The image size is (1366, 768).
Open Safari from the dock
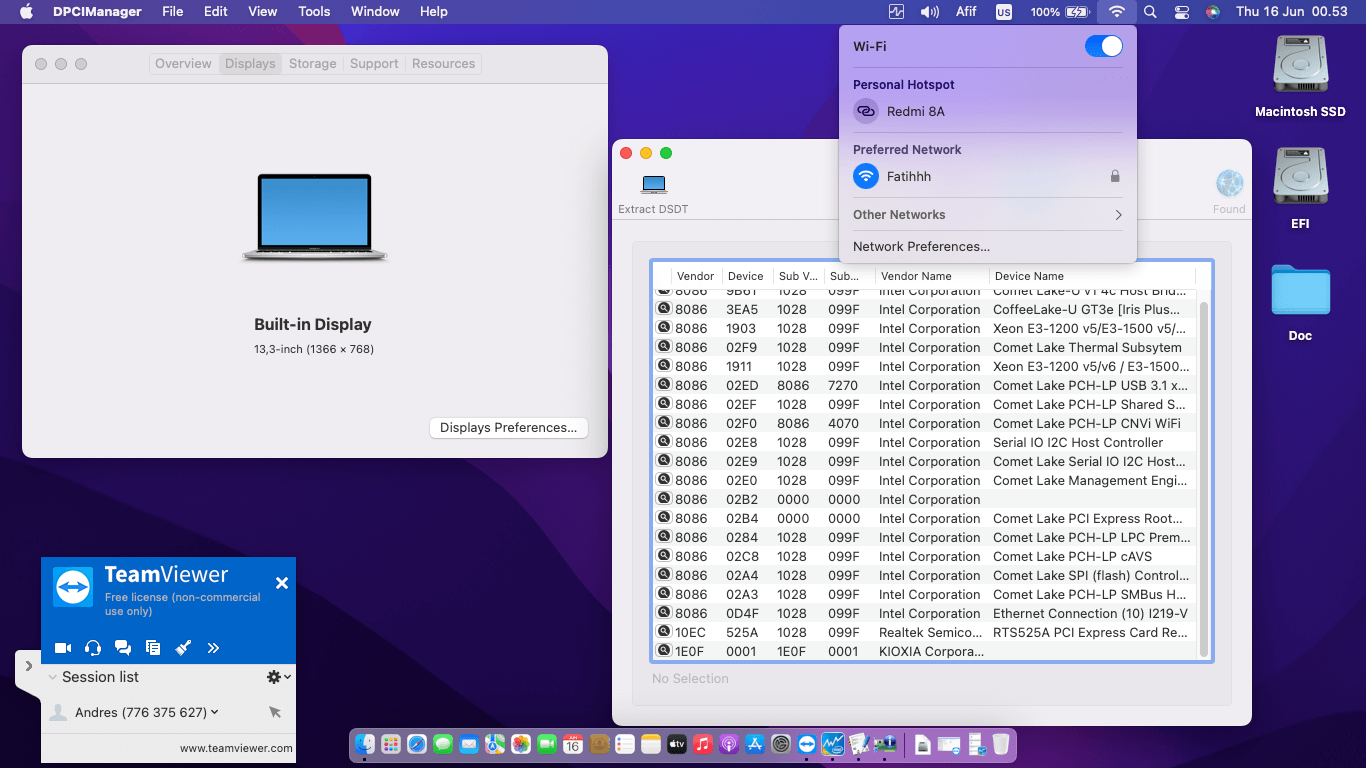coord(417,744)
